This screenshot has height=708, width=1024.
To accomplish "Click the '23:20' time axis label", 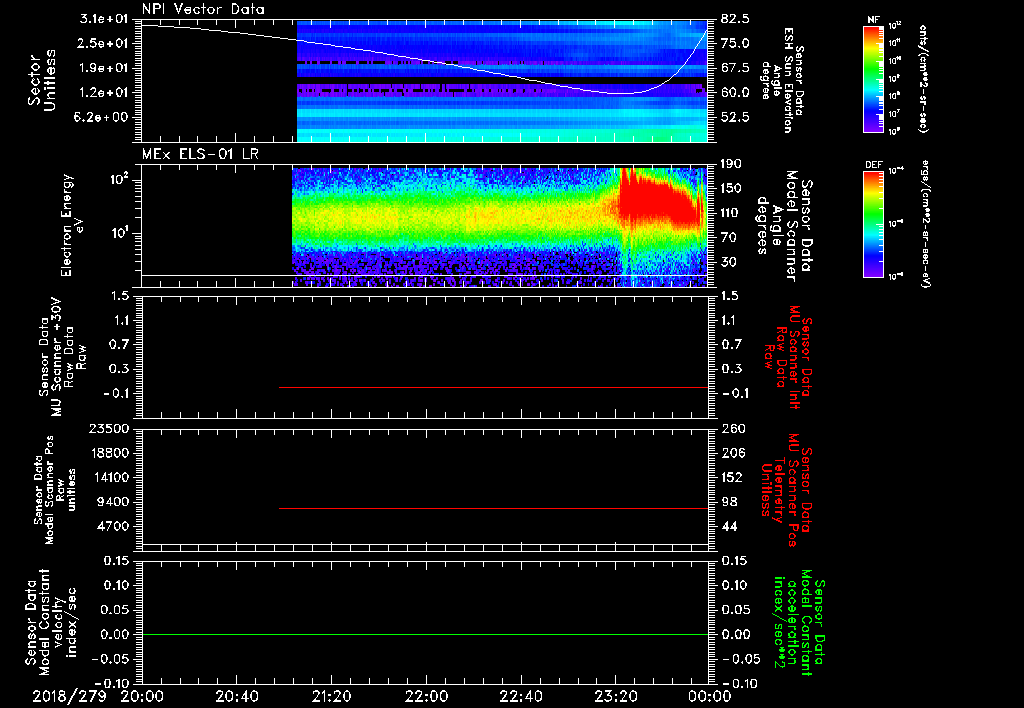I will 615,696.
